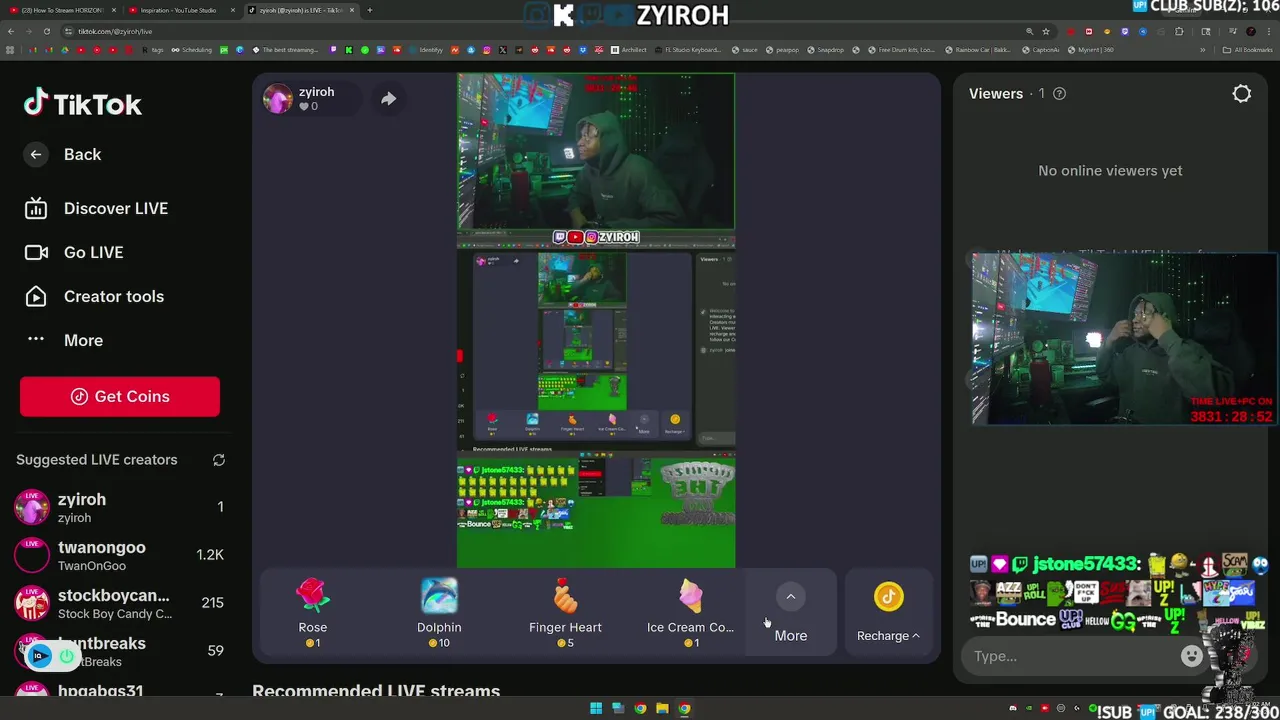Click the address bar URL tiktok.com/@zyiroh/live
The height and width of the screenshot is (720, 1280).
[x=115, y=31]
